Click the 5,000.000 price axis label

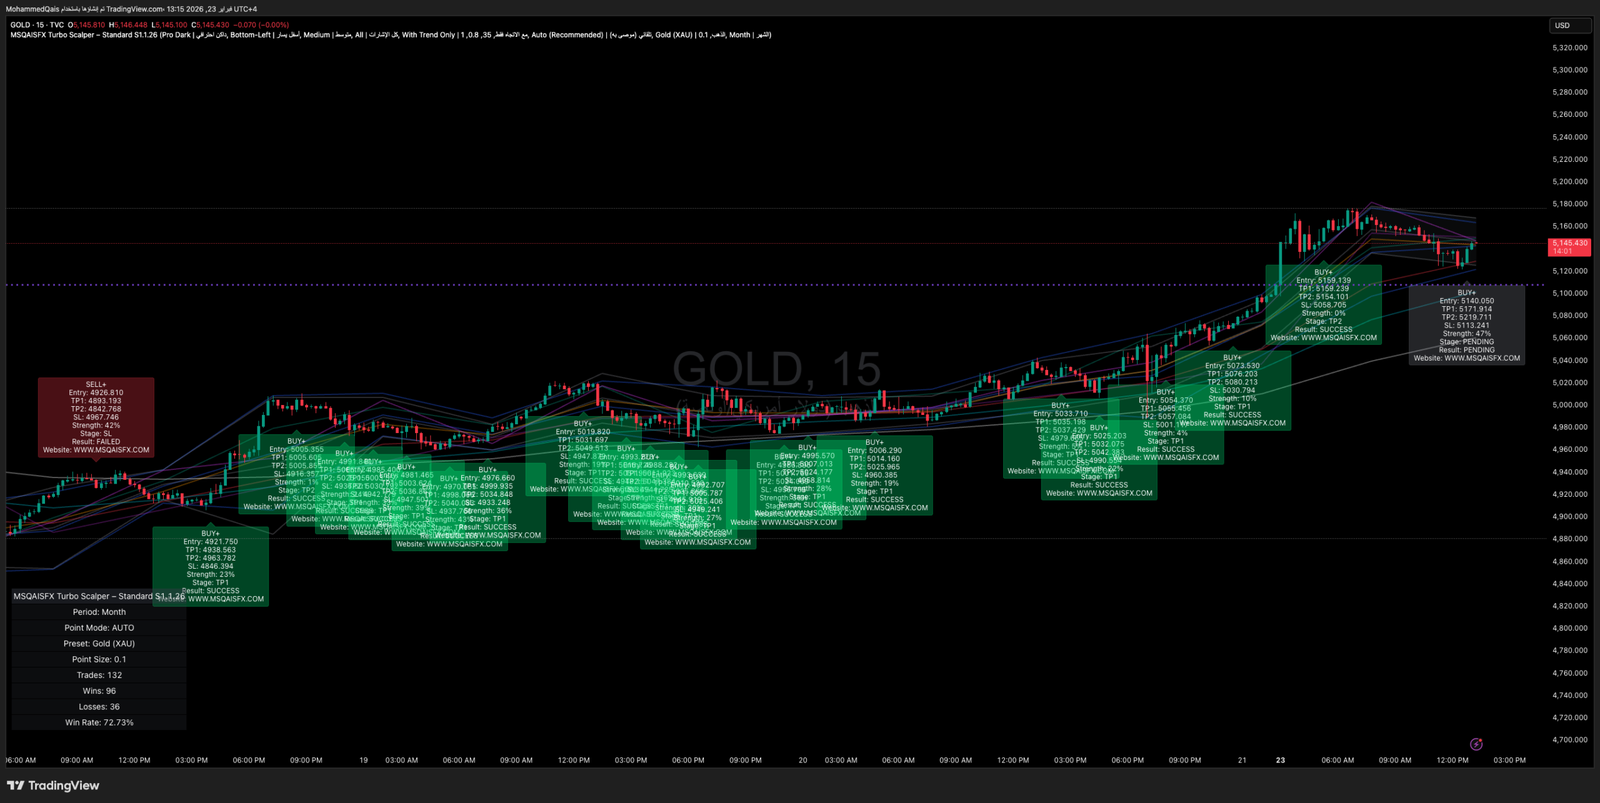(1570, 405)
